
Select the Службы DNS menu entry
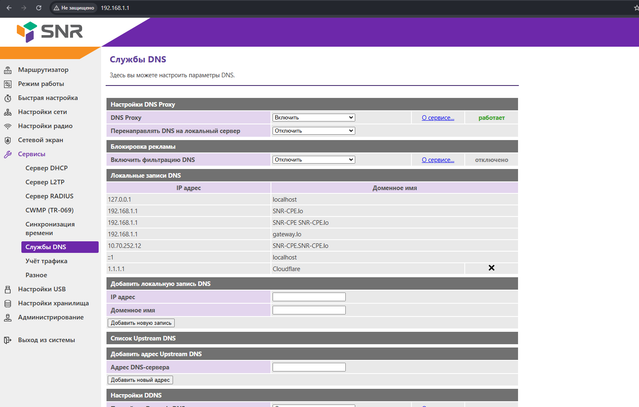point(60,247)
